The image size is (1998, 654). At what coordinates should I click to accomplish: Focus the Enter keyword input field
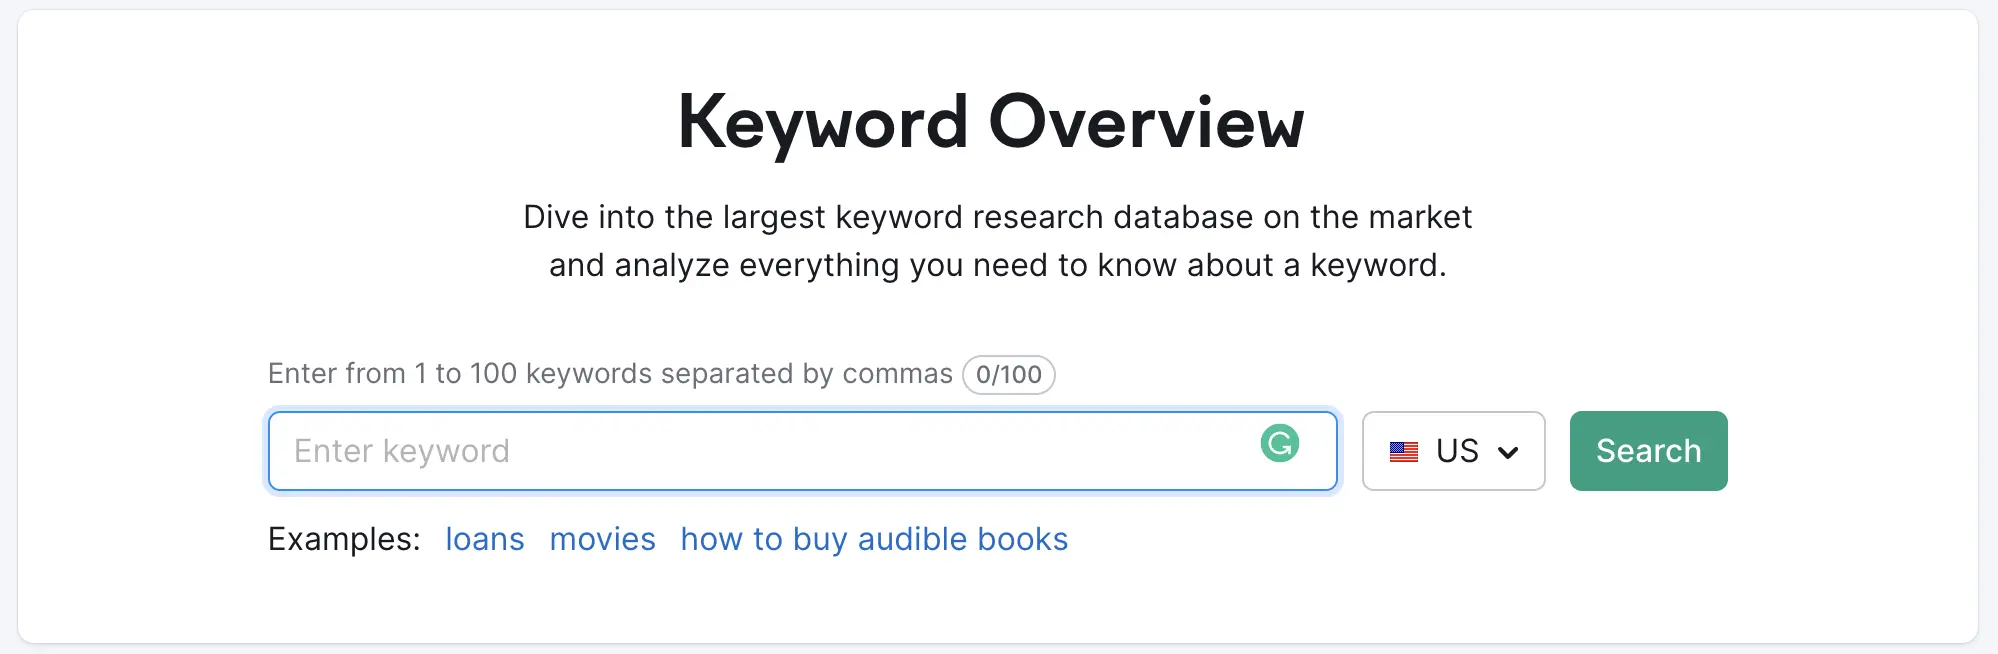click(803, 451)
